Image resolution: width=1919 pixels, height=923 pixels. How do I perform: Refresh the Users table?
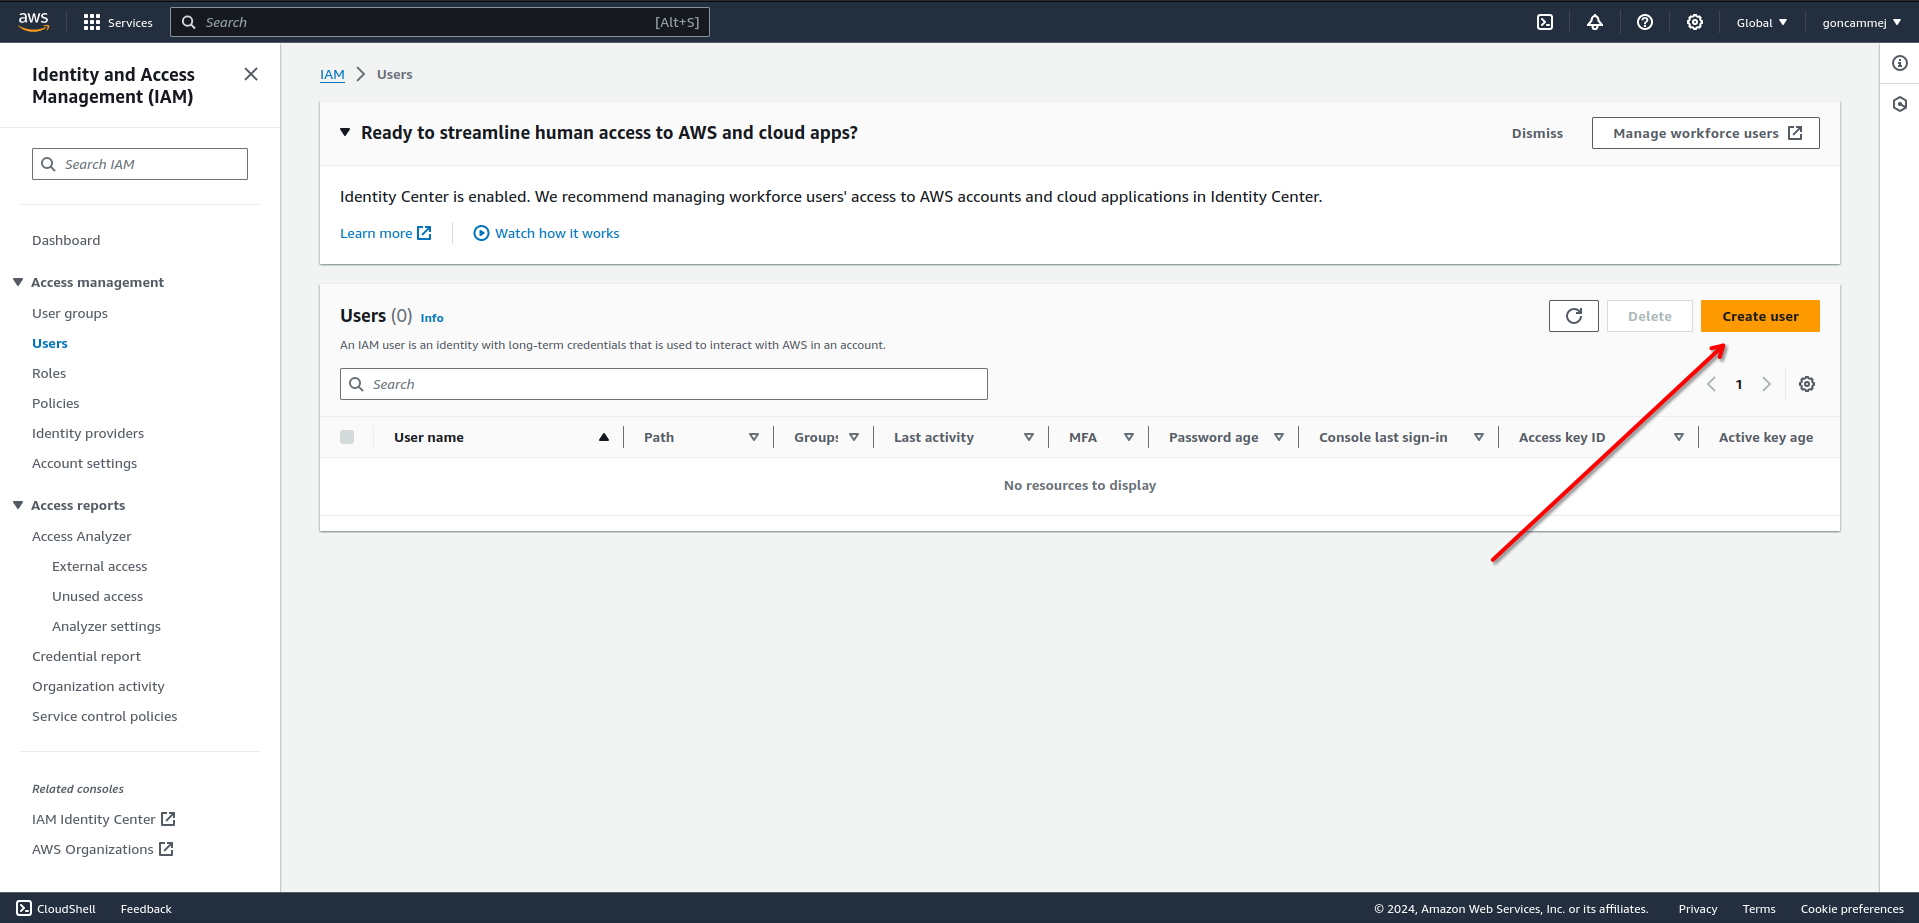[1574, 316]
